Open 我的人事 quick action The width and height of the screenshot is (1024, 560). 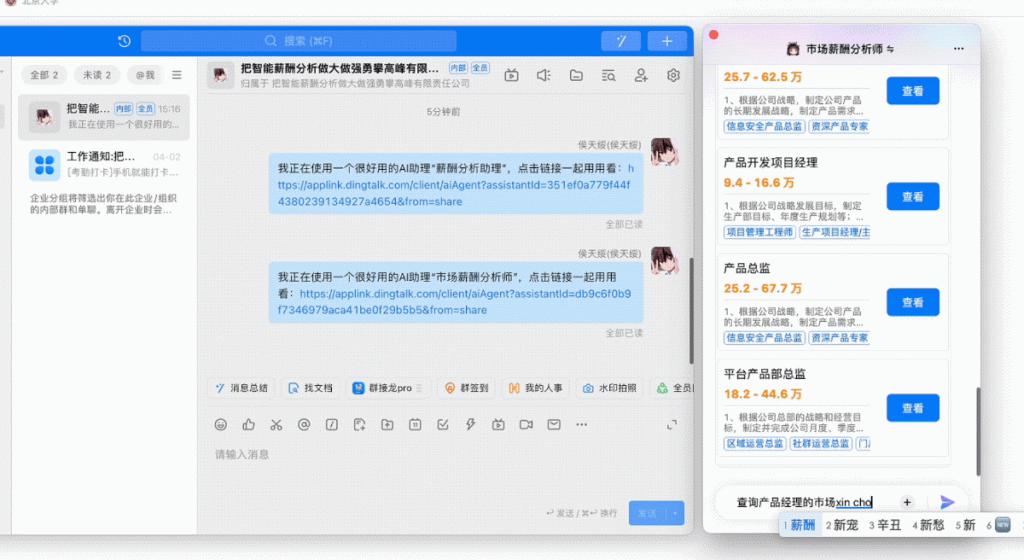(x=536, y=388)
